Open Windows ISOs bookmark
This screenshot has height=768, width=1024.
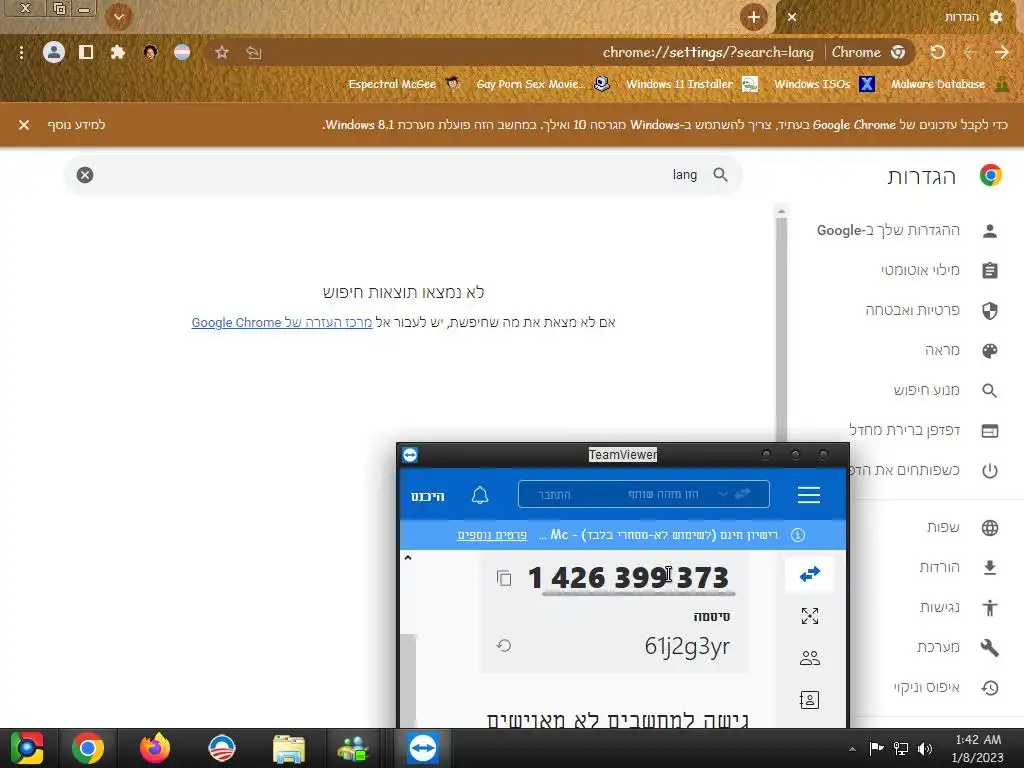(x=824, y=84)
